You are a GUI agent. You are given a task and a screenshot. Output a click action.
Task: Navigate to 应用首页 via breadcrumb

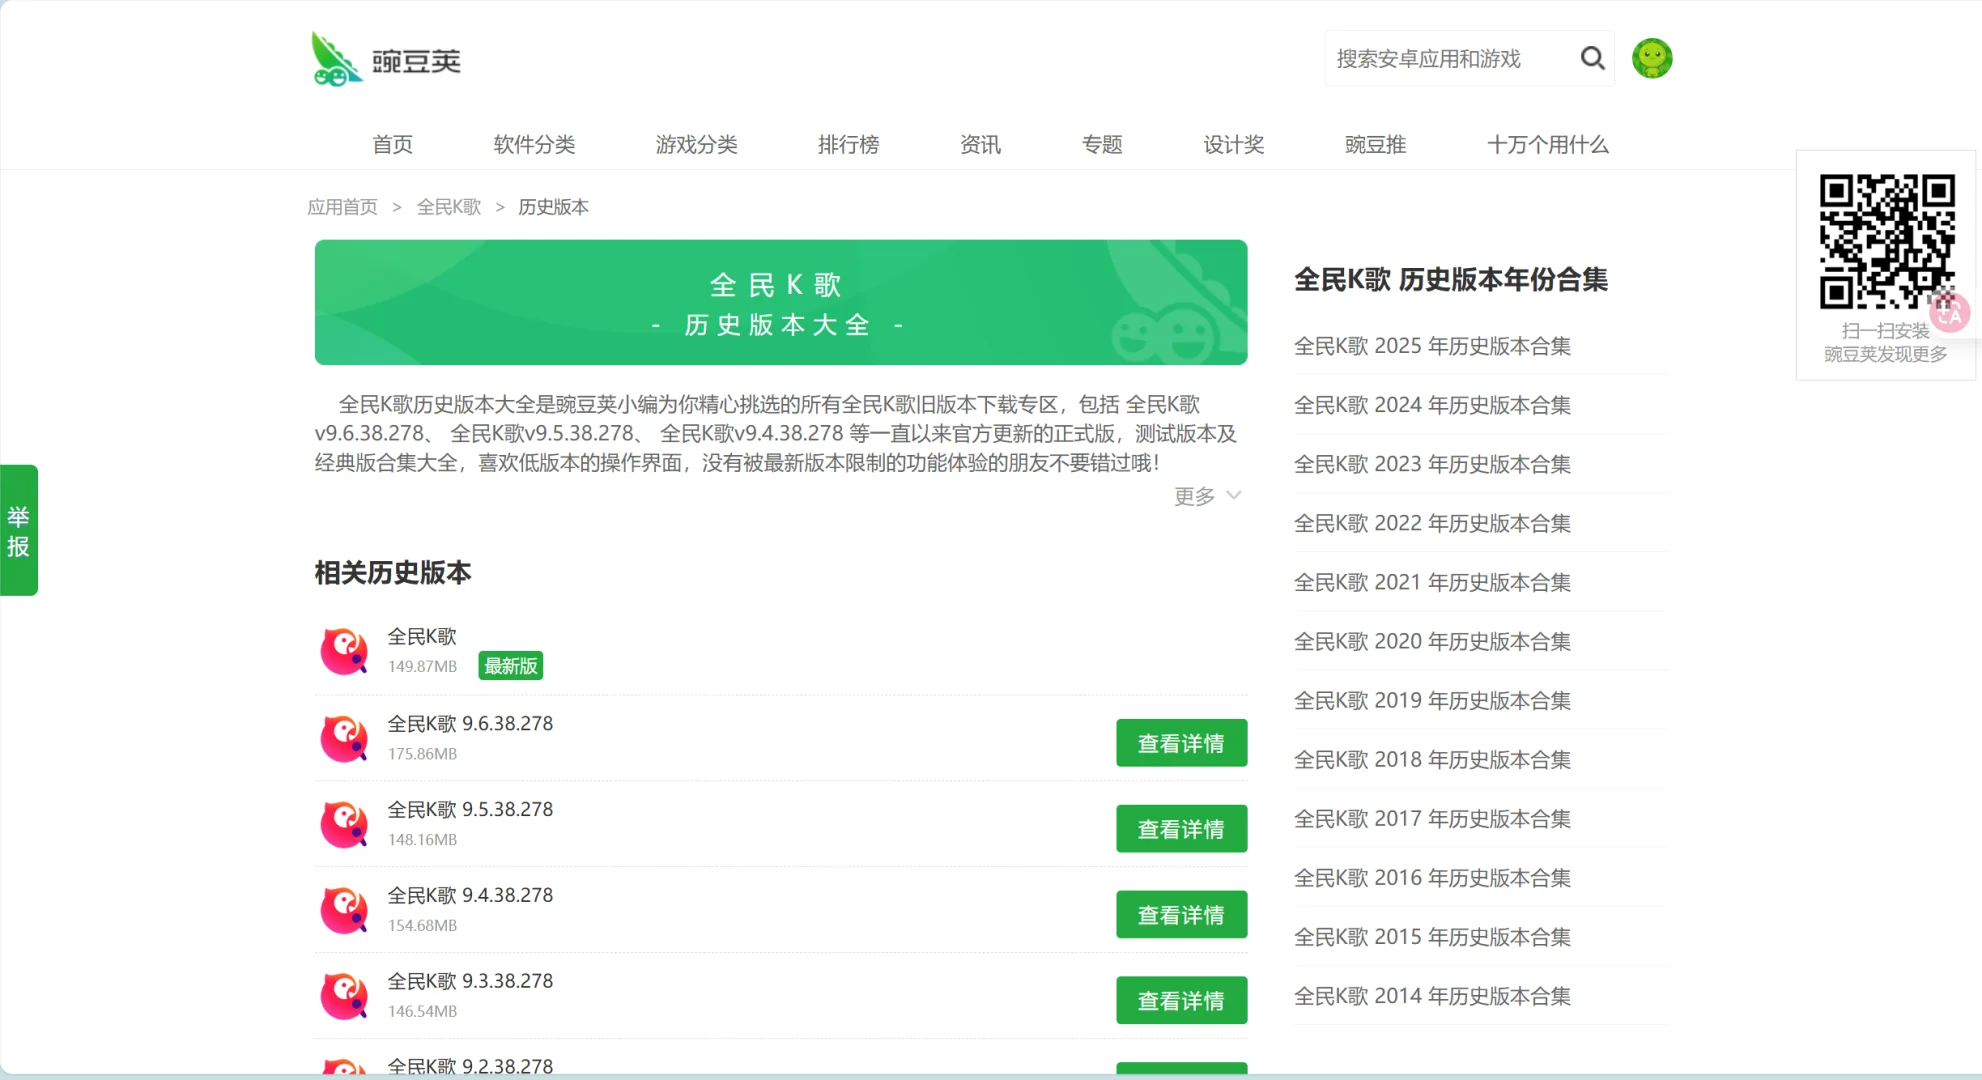click(342, 207)
